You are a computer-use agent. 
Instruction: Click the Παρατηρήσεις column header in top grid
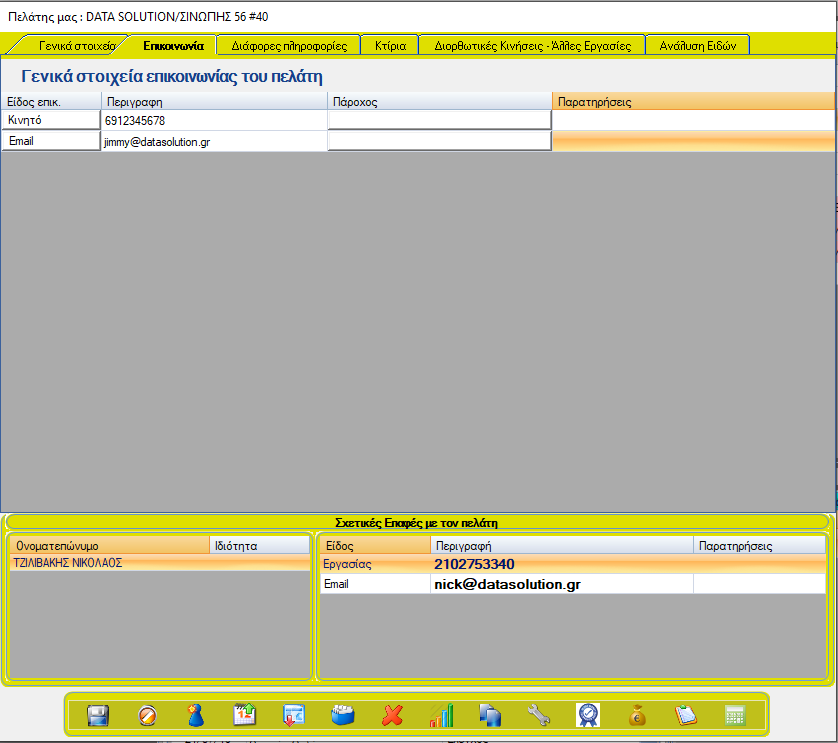(692, 102)
